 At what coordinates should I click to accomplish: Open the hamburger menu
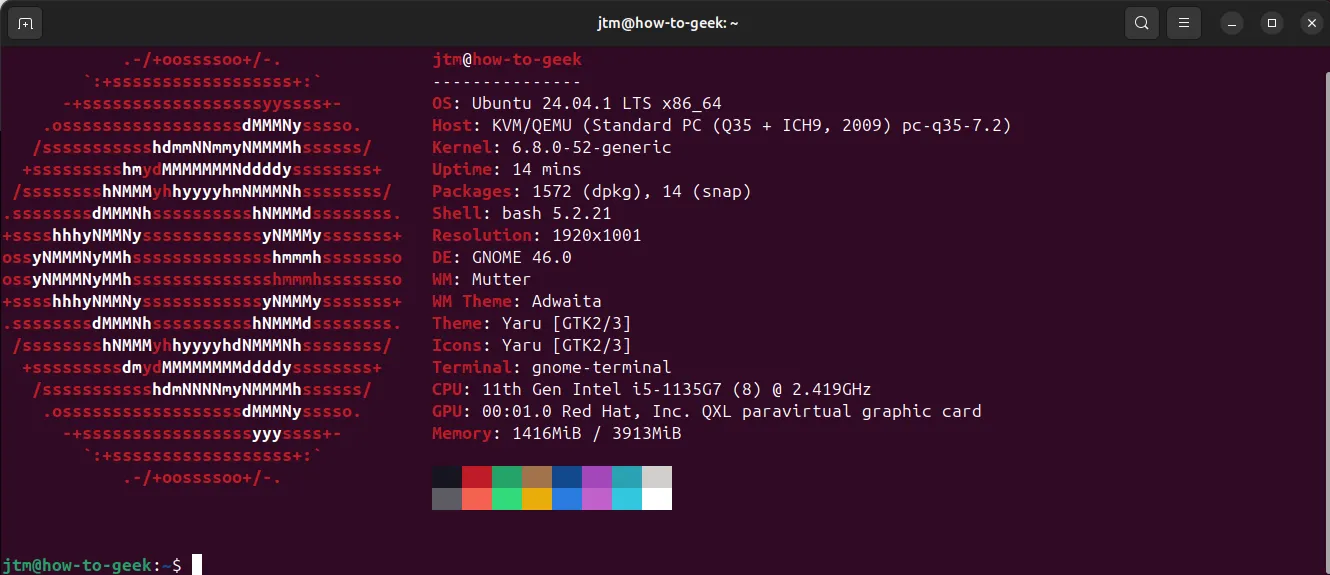click(1183, 23)
